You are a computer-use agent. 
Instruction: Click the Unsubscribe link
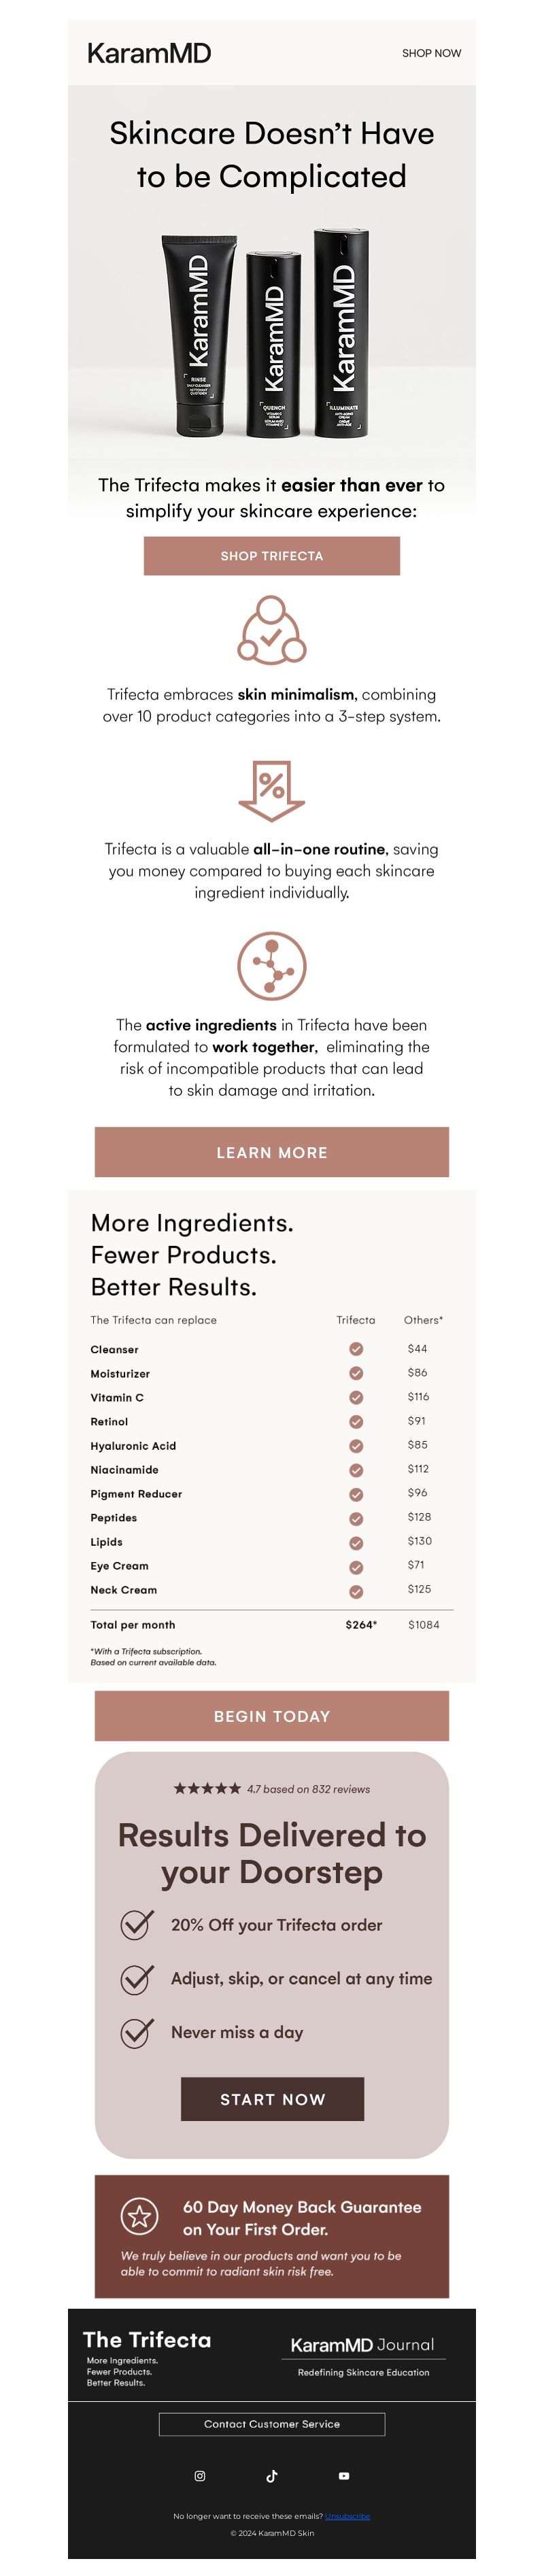pos(347,2516)
